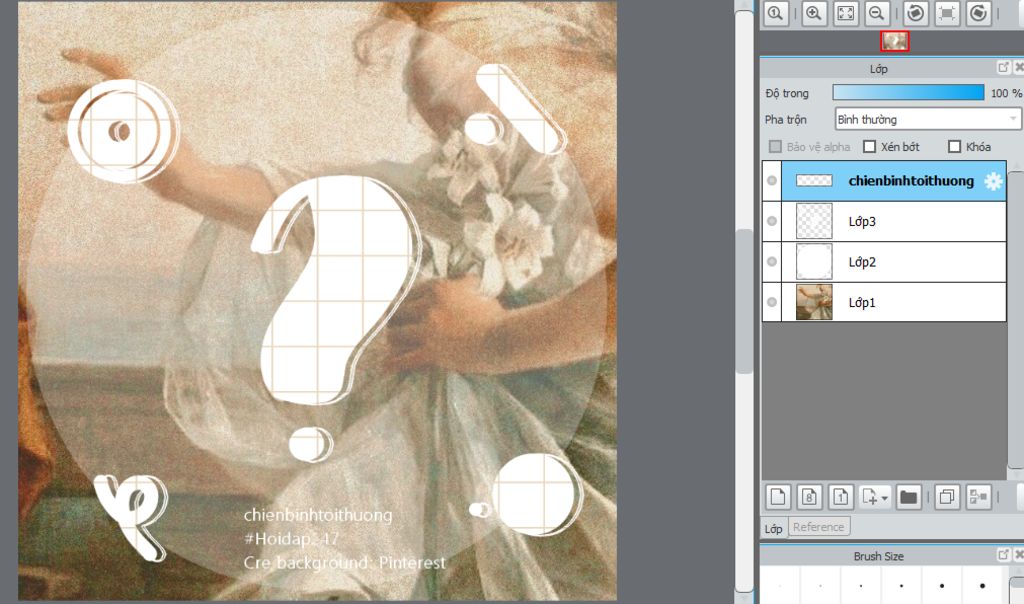Reset zoom to 100% with magnifier icon
Image resolution: width=1024 pixels, height=604 pixels.
click(776, 14)
